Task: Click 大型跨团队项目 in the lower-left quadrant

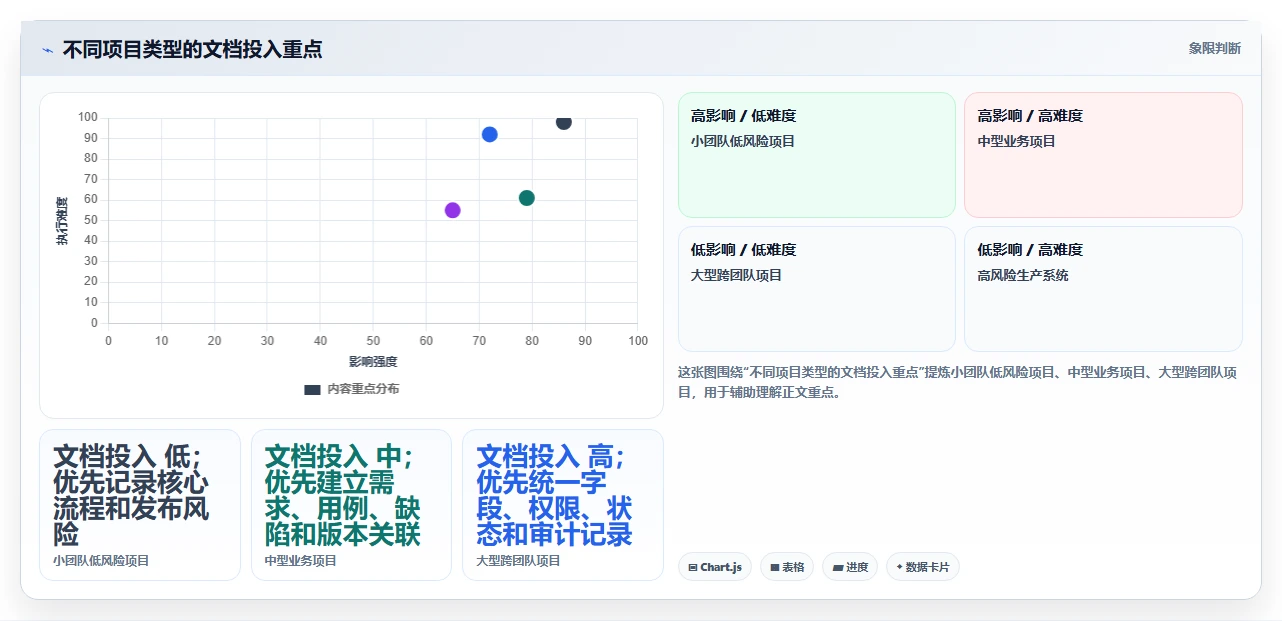Action: click(736, 275)
